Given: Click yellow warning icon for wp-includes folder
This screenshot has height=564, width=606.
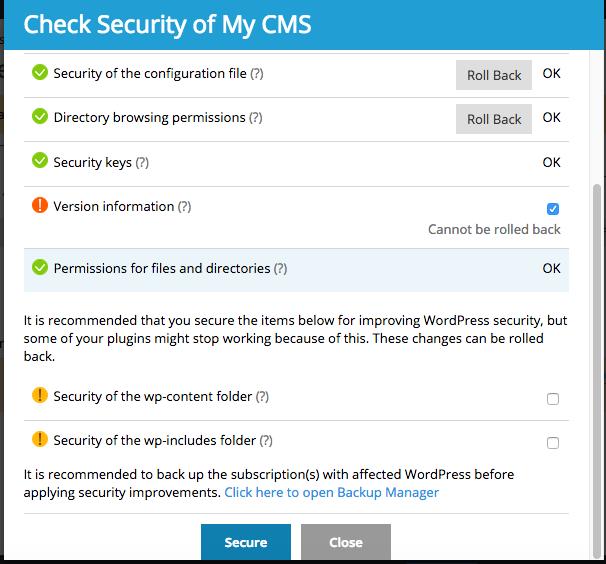Looking at the screenshot, I should point(40,440).
